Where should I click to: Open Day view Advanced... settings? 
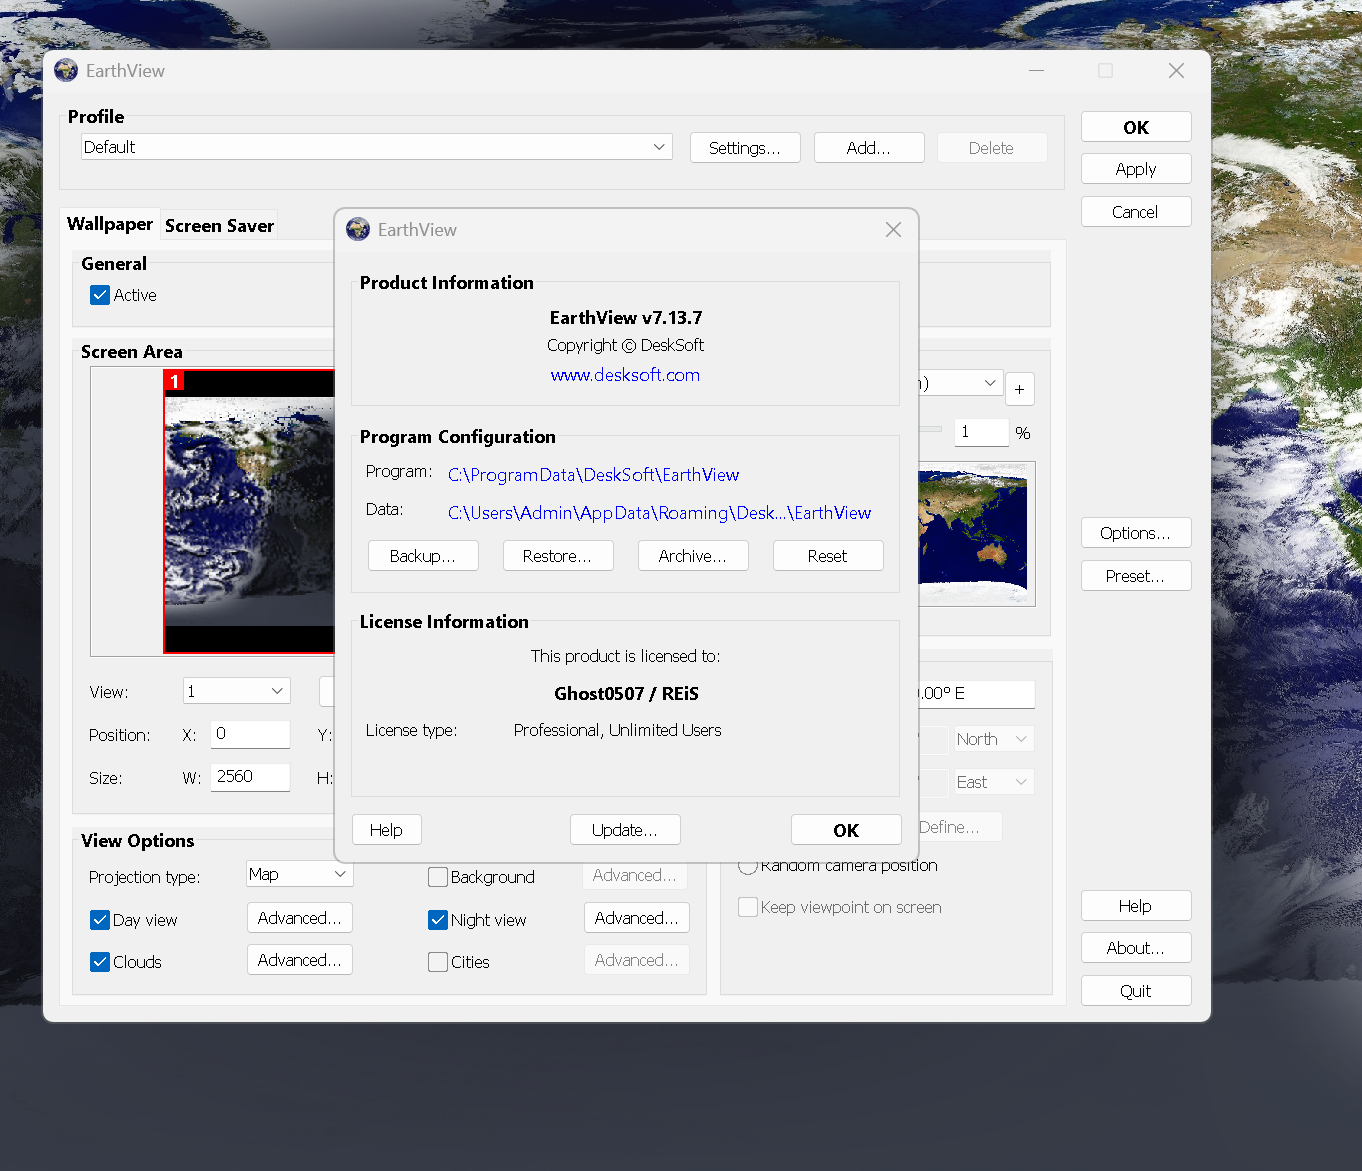(x=300, y=918)
